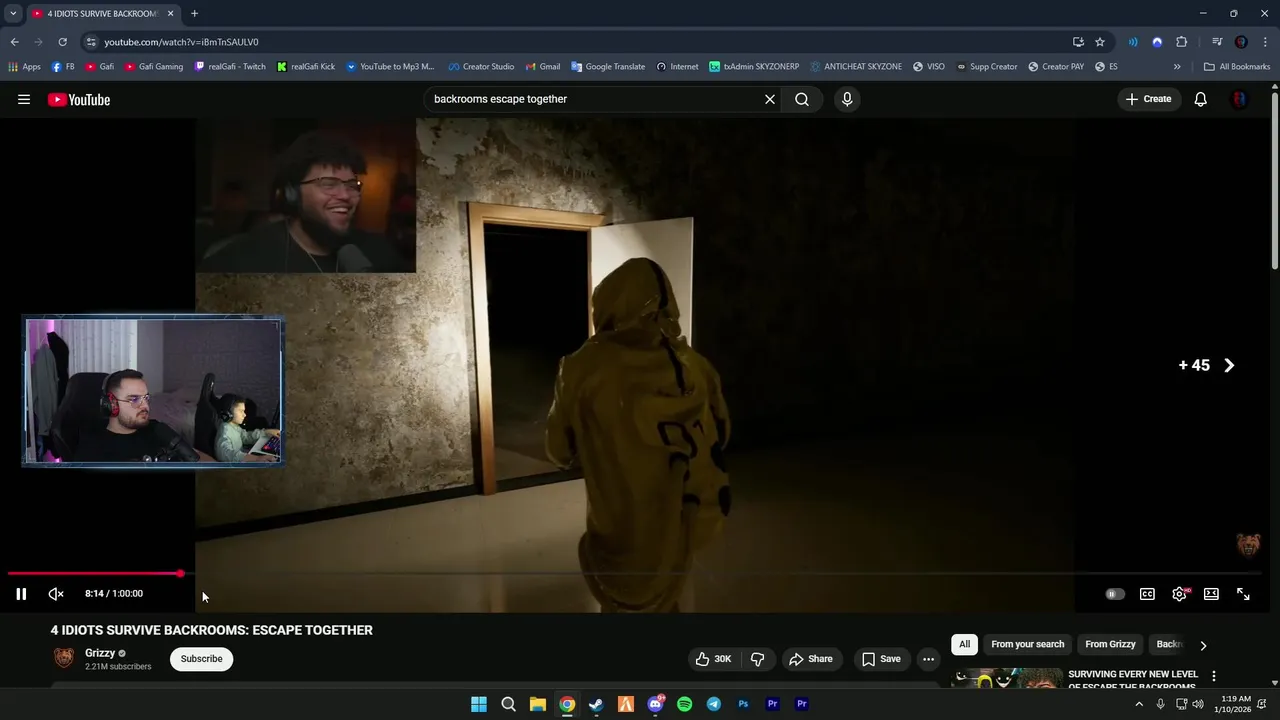Open Discord from the taskbar
This screenshot has width=1280, height=720.
655,704
